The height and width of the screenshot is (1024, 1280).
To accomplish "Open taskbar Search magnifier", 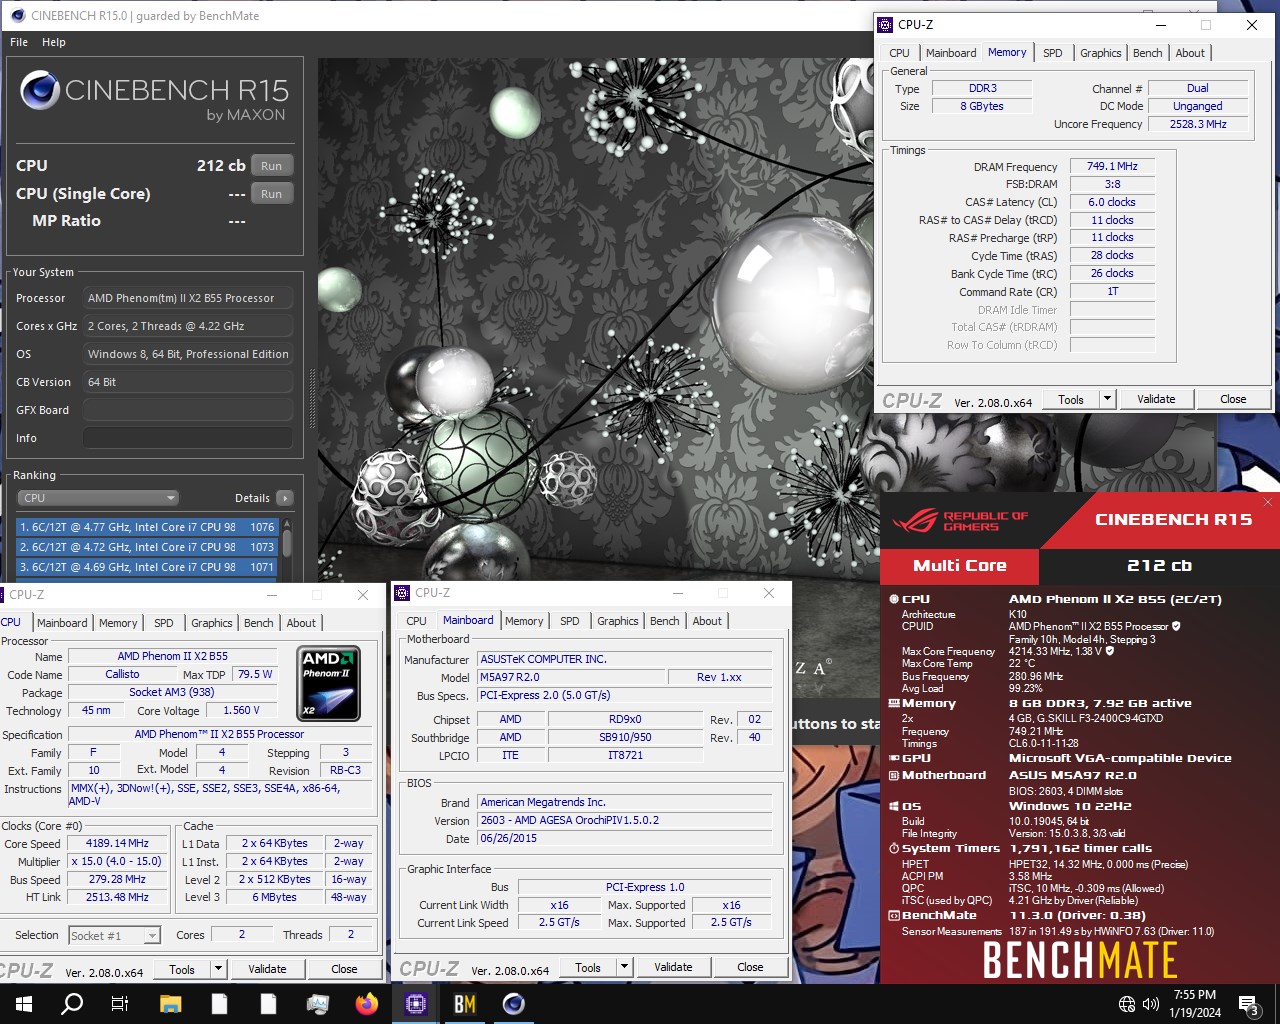I will click(72, 1004).
